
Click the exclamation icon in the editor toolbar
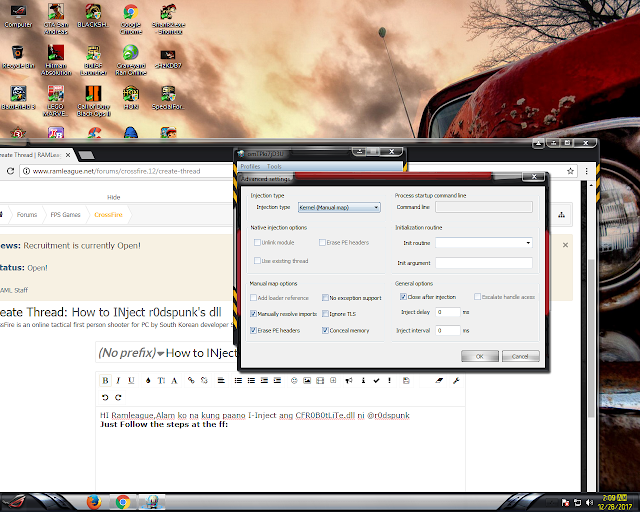(x=389, y=381)
